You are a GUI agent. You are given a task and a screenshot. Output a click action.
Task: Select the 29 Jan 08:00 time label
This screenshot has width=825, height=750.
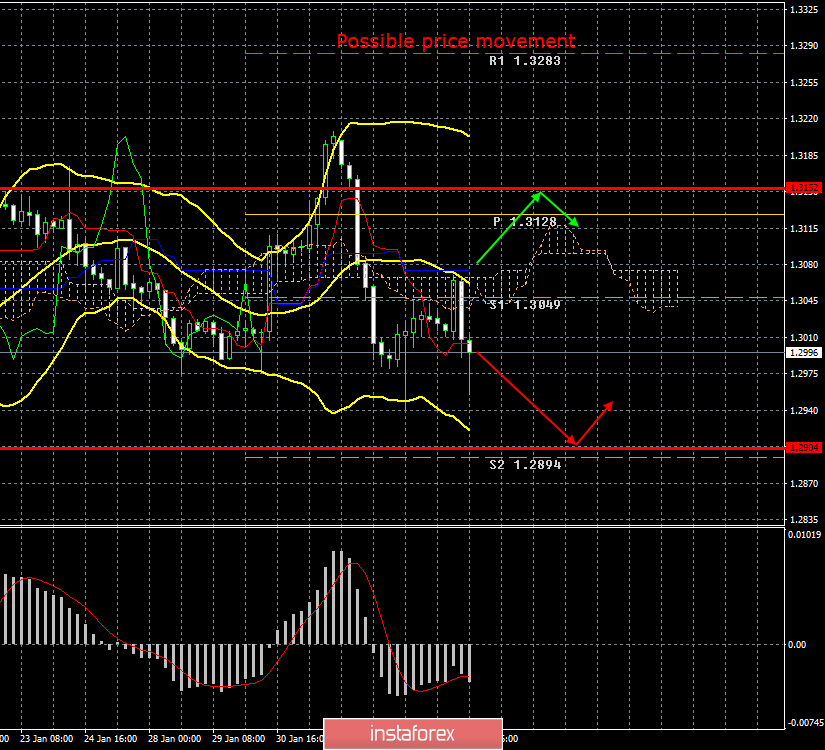[x=241, y=739]
